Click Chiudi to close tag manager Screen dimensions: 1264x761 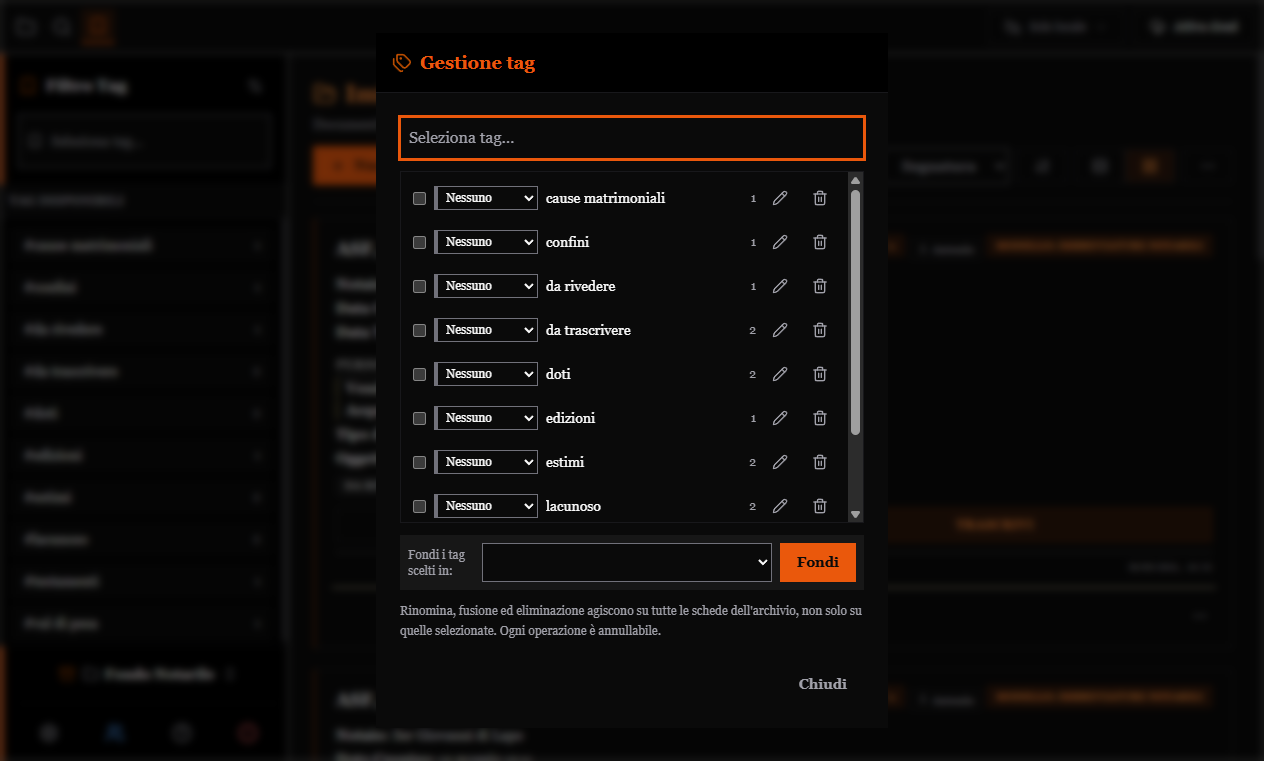(822, 684)
